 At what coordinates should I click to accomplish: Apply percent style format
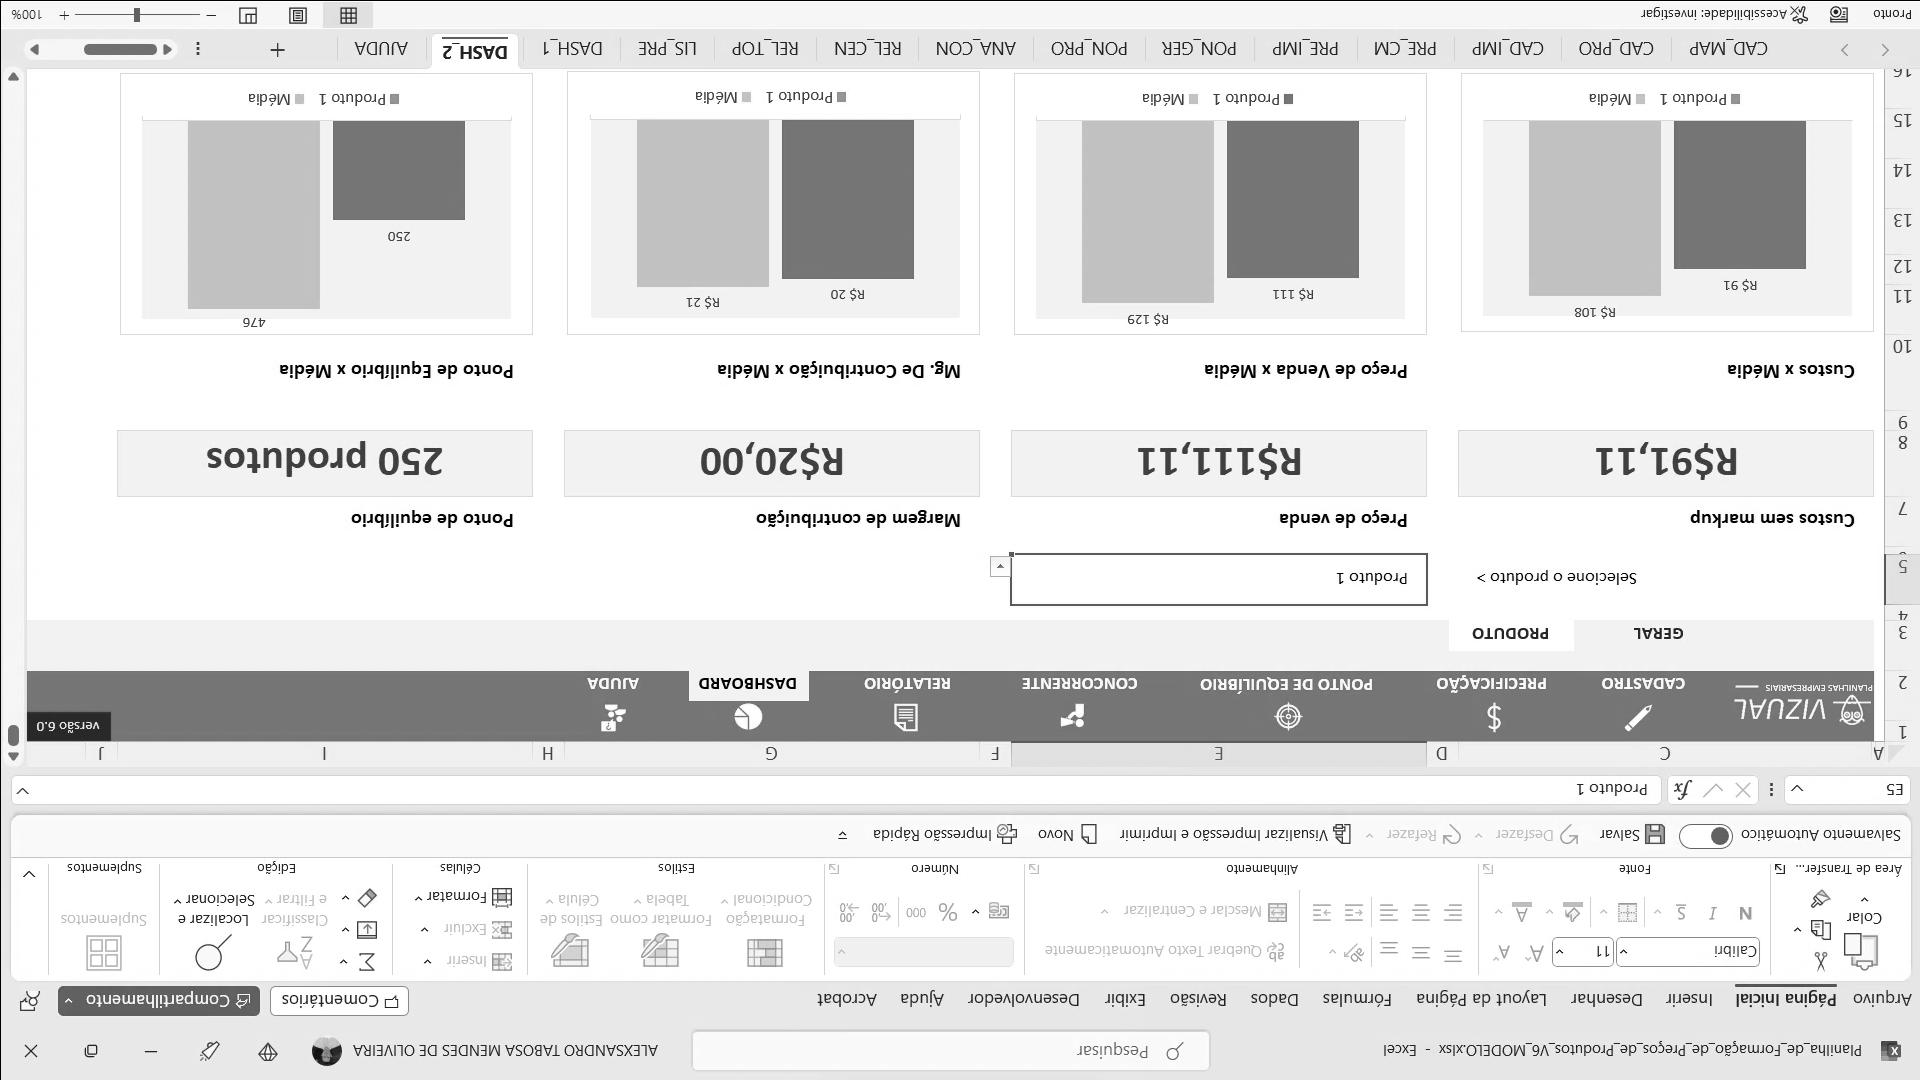click(x=947, y=912)
